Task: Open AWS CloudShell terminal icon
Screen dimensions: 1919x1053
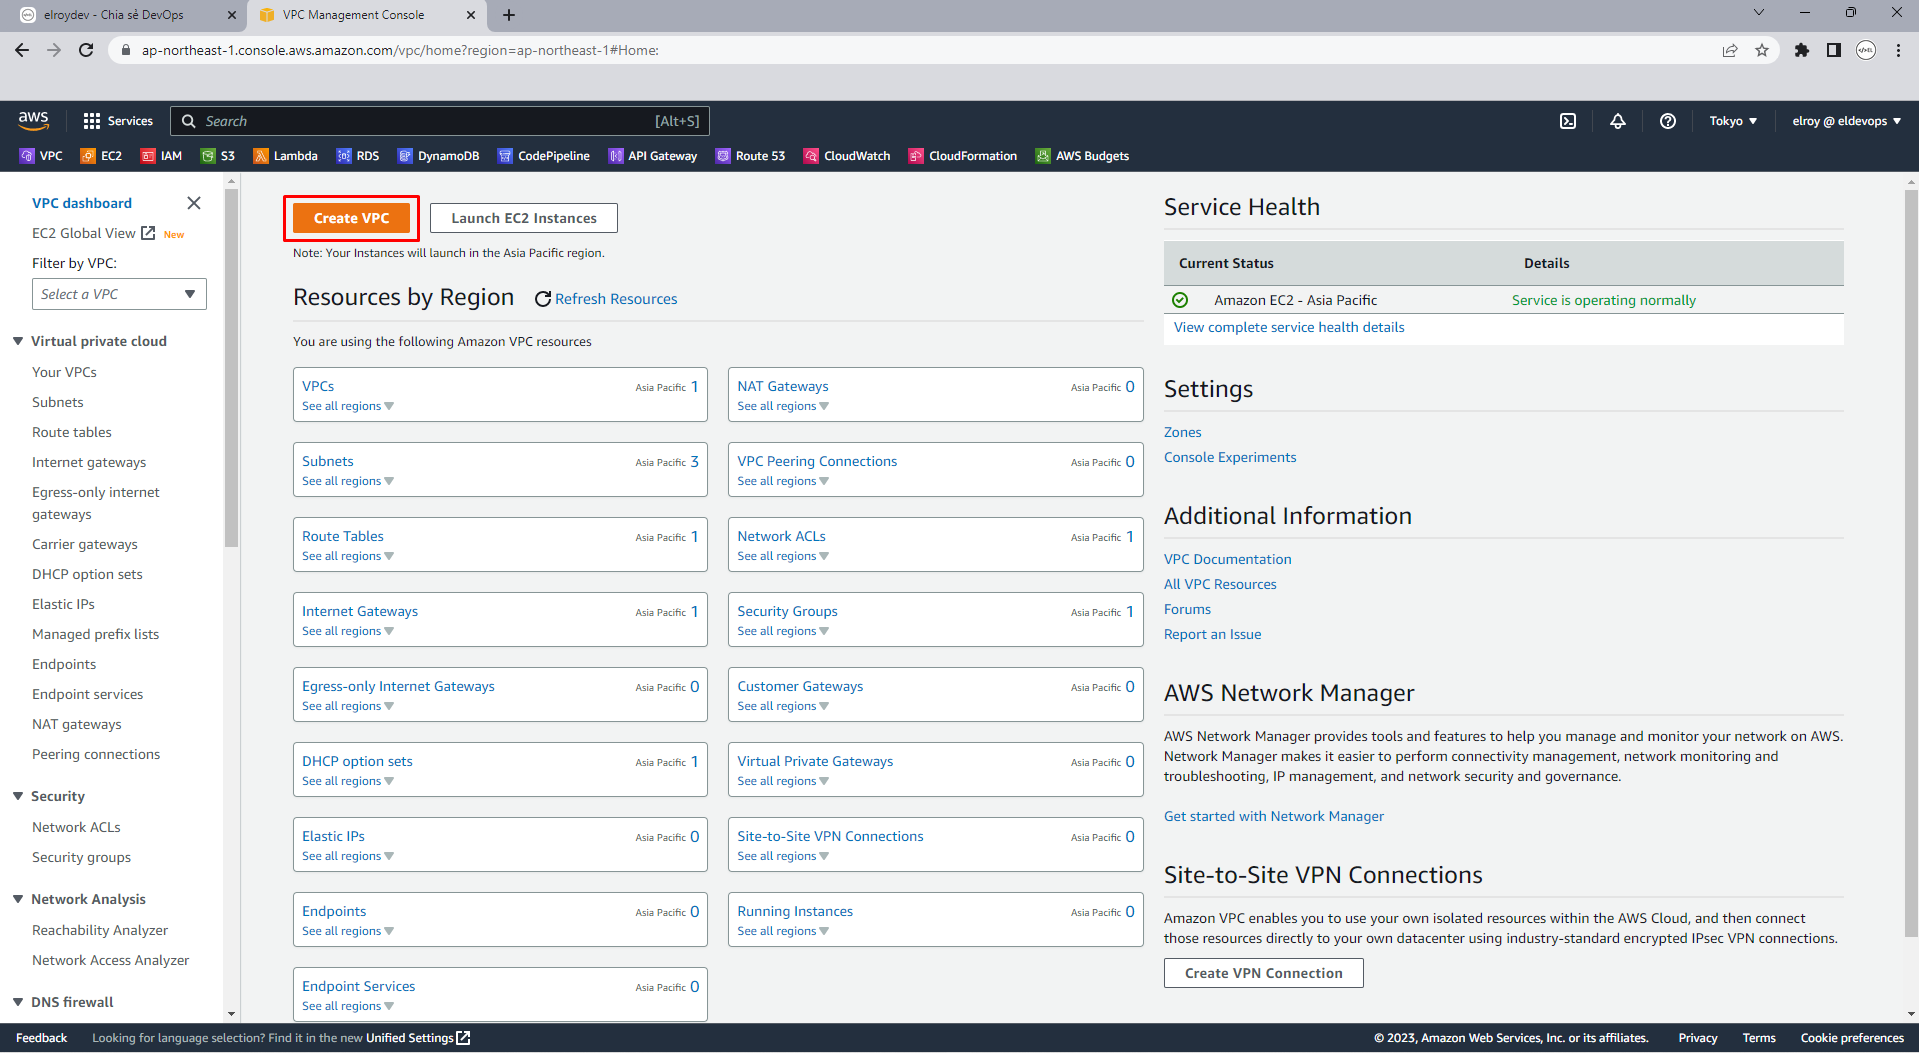Action: (1568, 121)
